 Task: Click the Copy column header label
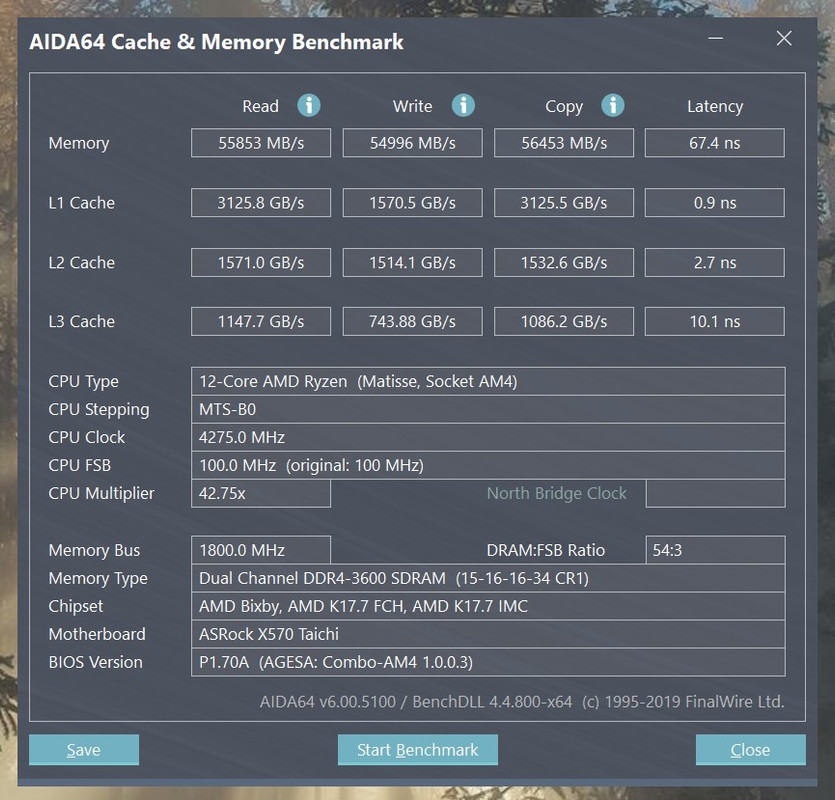point(564,107)
